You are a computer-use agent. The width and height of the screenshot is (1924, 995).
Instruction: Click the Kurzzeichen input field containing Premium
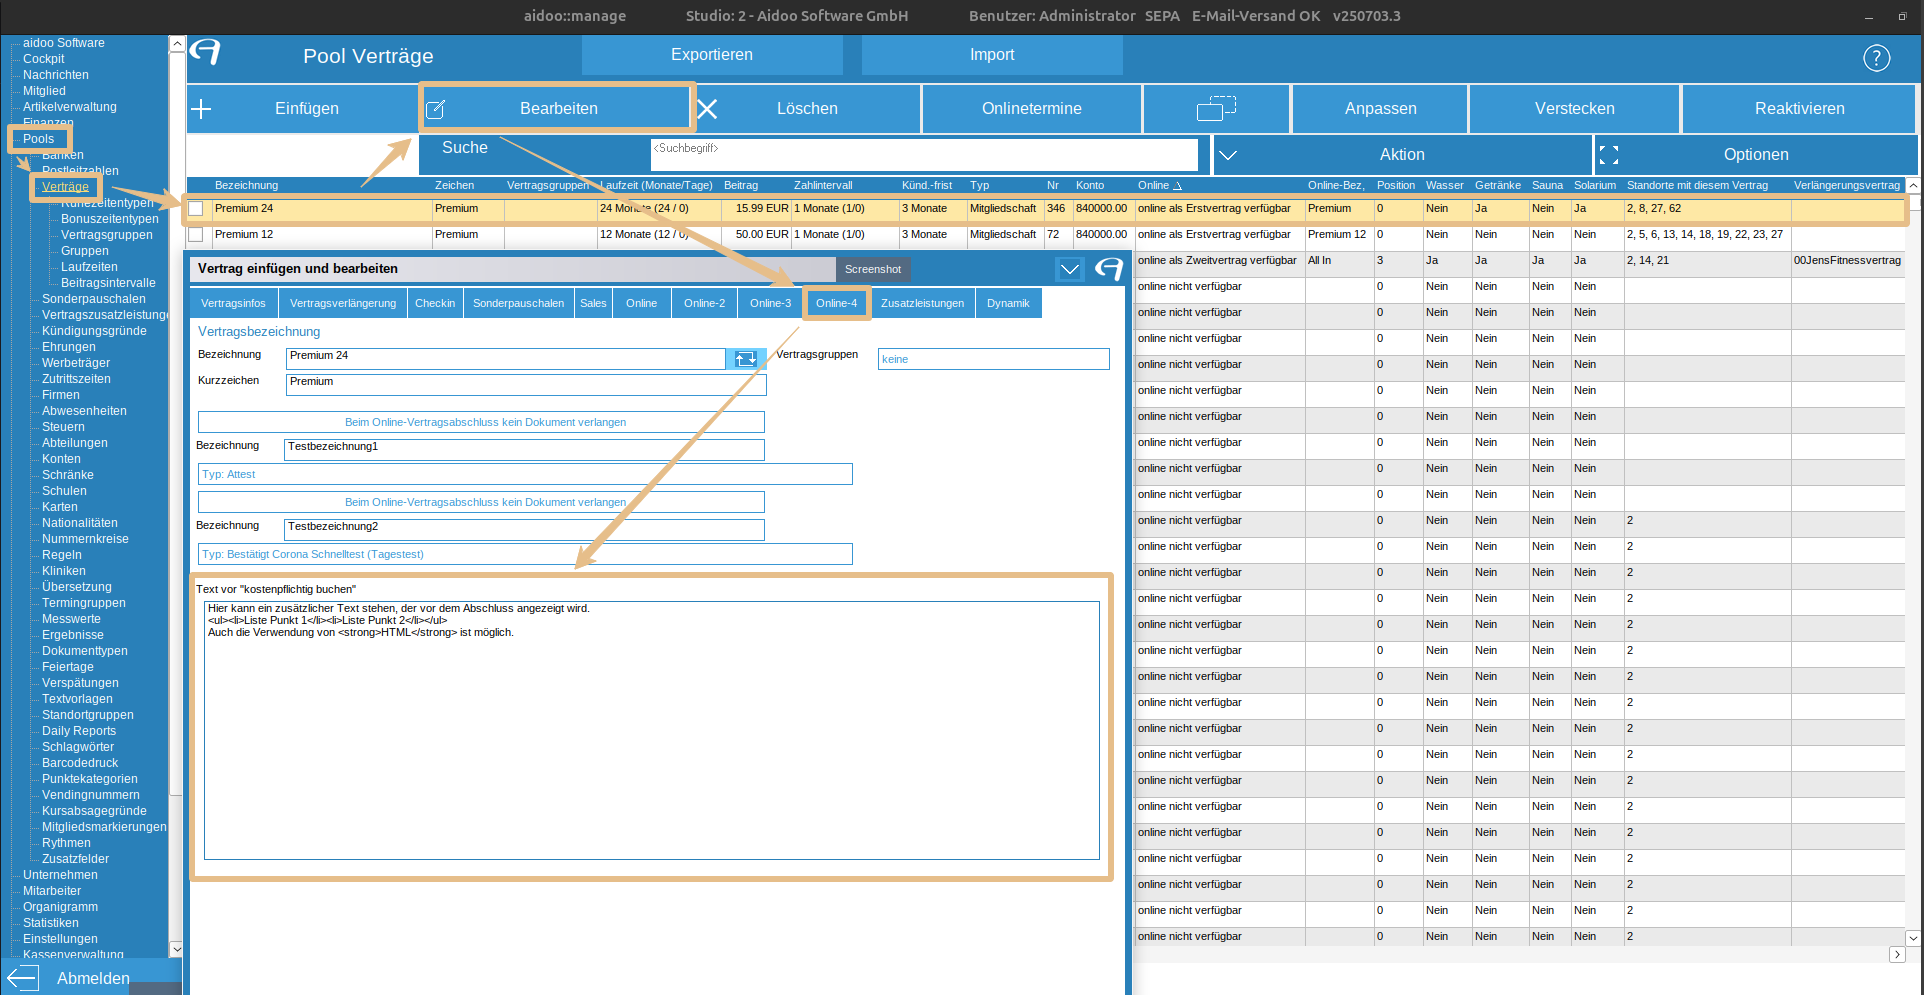[526, 385]
